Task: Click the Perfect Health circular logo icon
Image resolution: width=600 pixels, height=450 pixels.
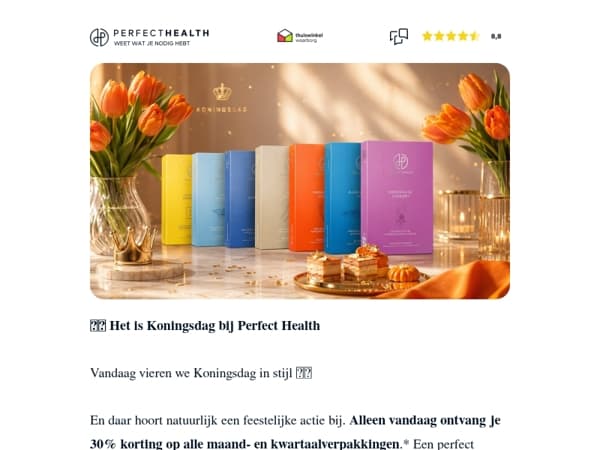Action: pos(99,37)
